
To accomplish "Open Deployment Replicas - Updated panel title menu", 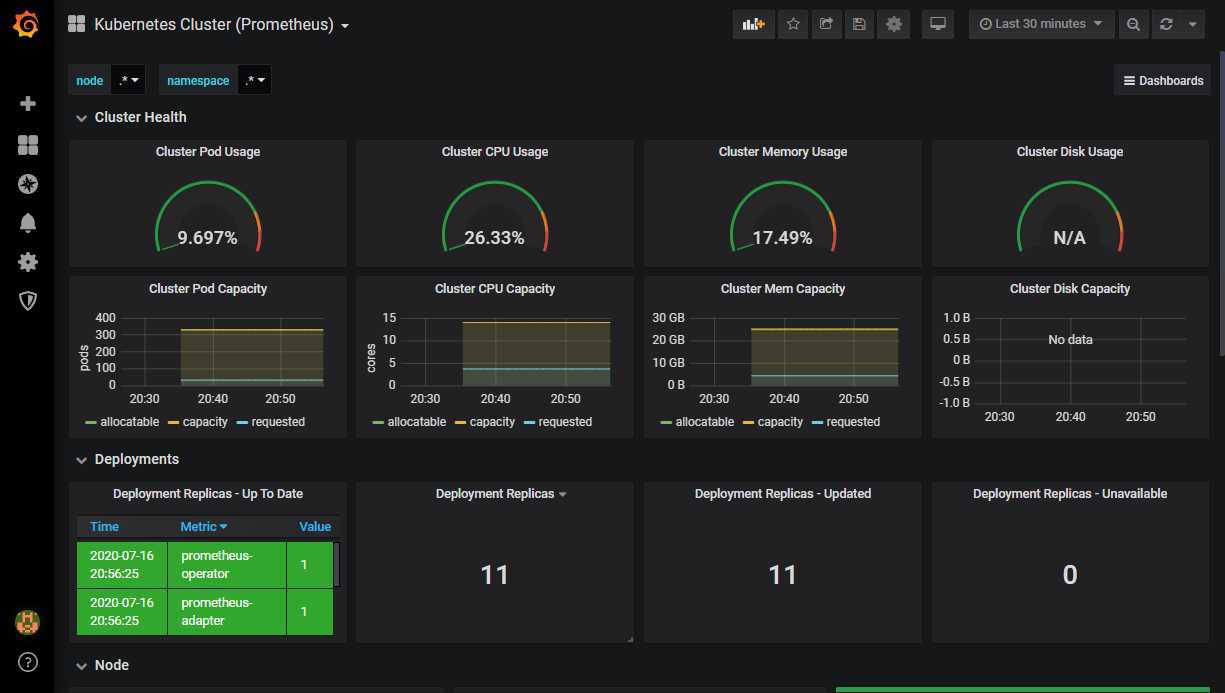I will point(783,494).
